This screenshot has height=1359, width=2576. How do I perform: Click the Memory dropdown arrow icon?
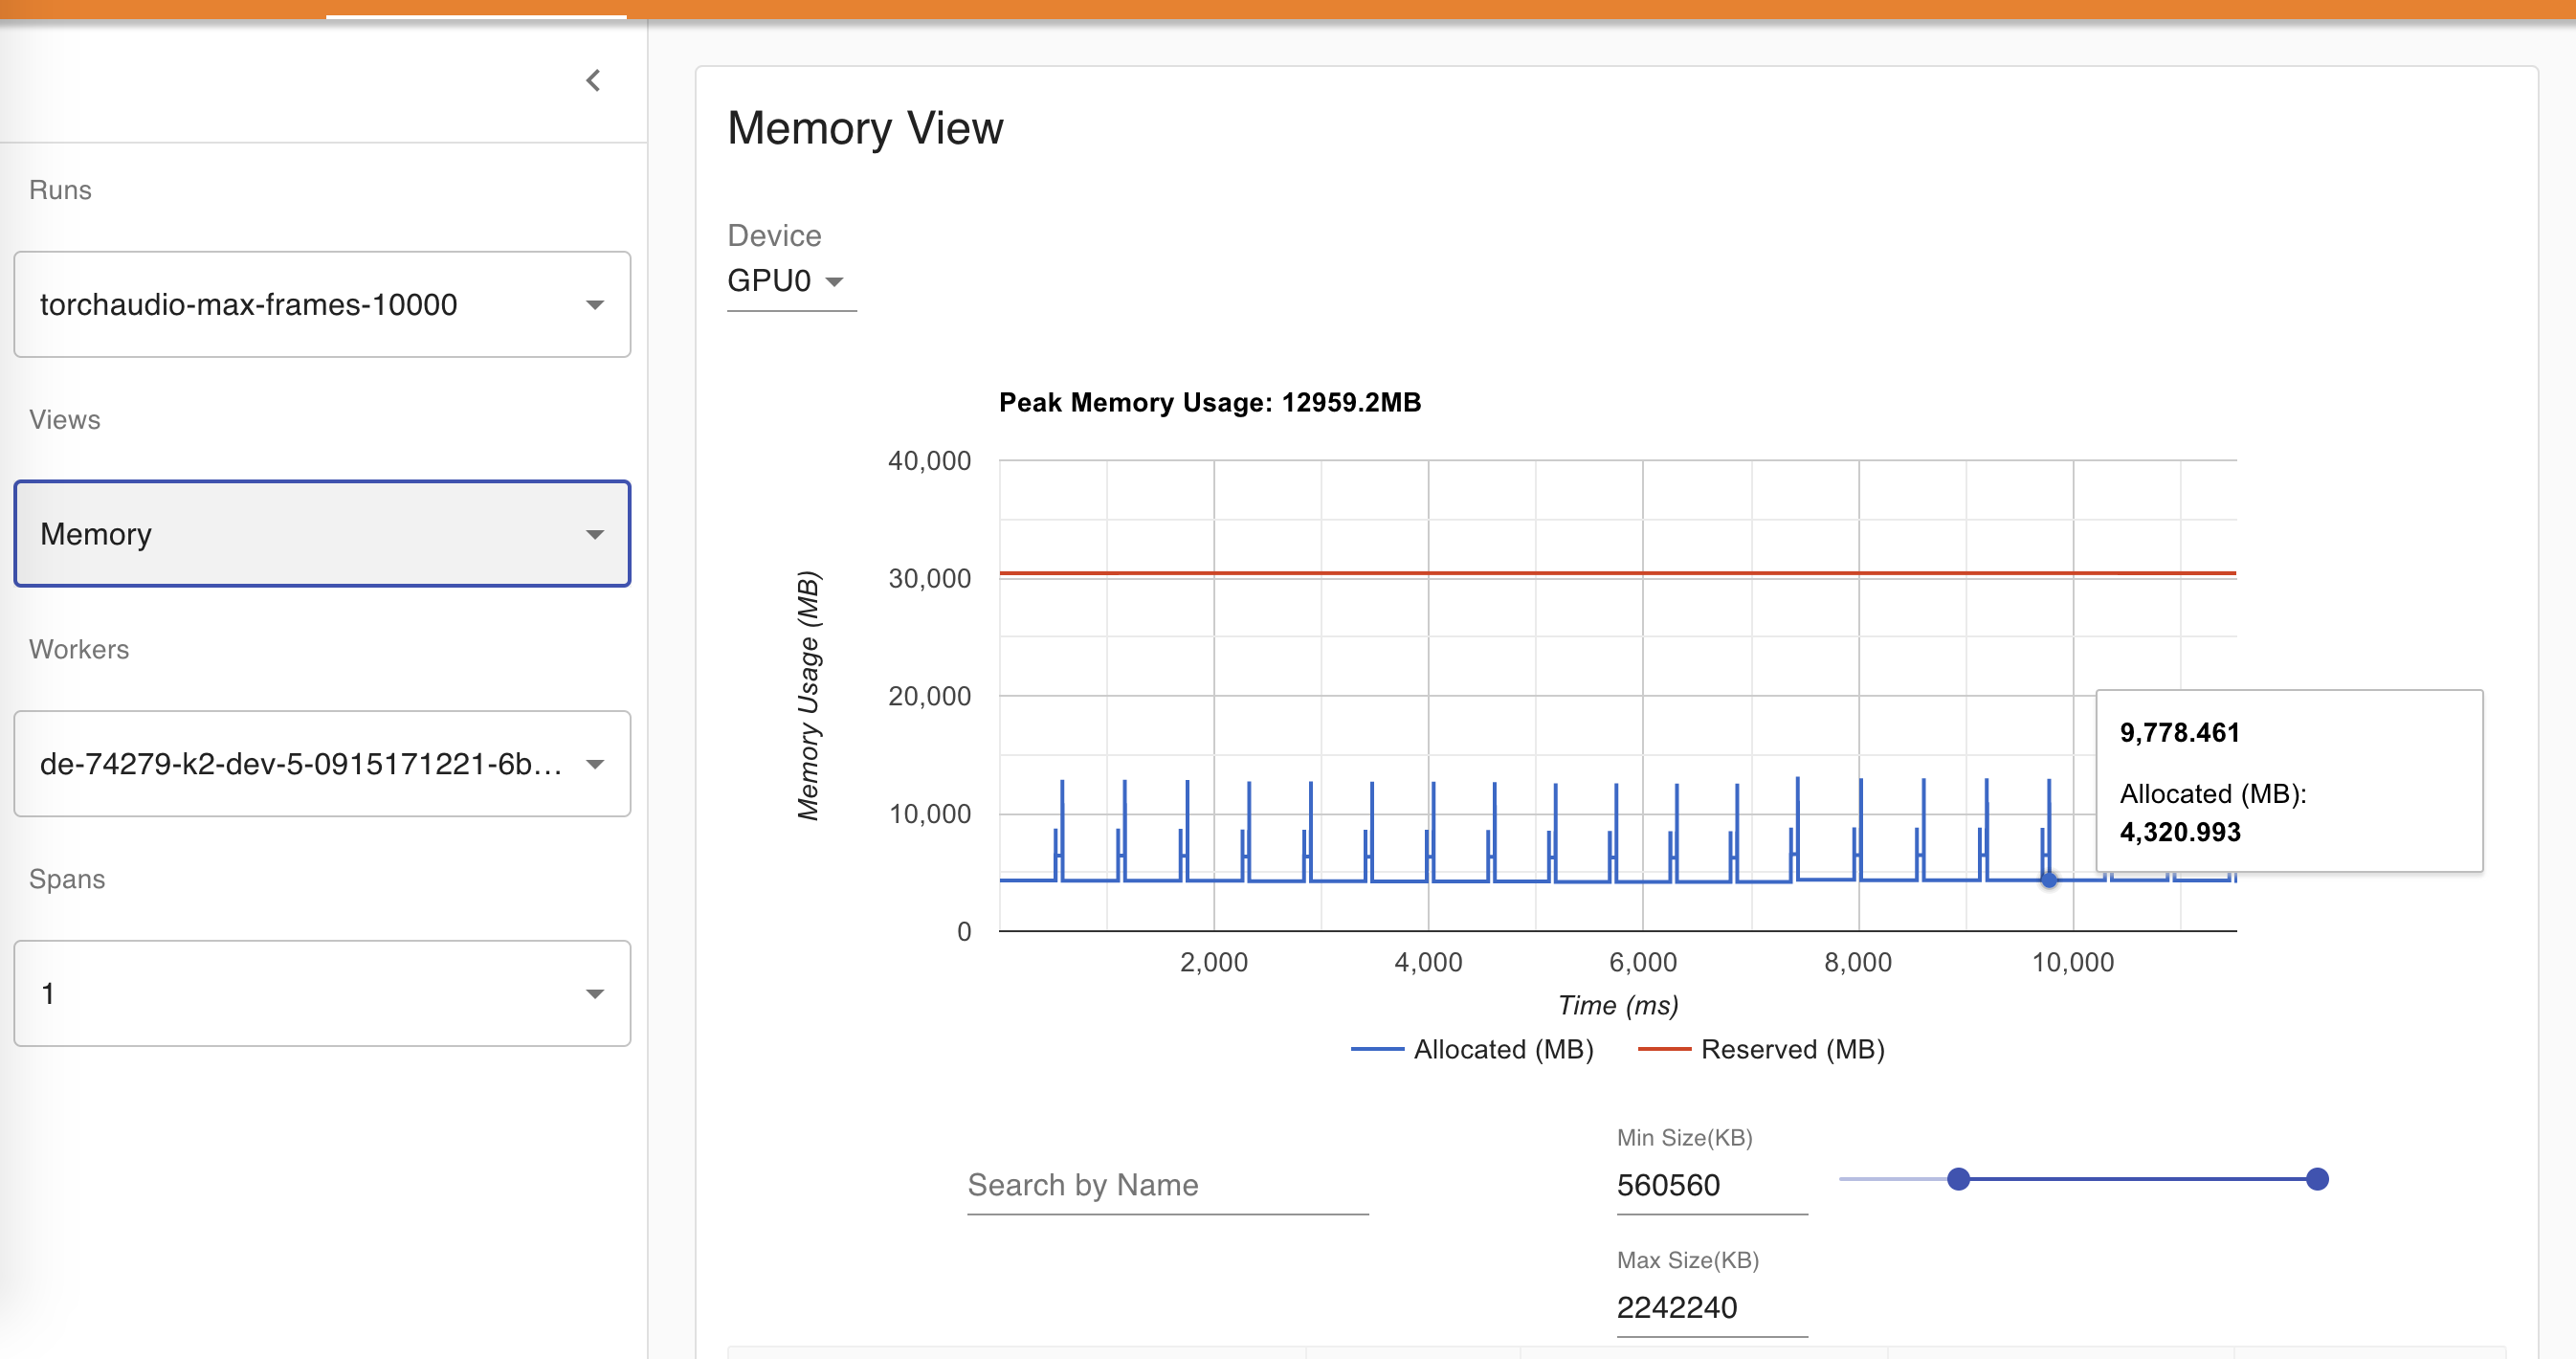click(595, 535)
